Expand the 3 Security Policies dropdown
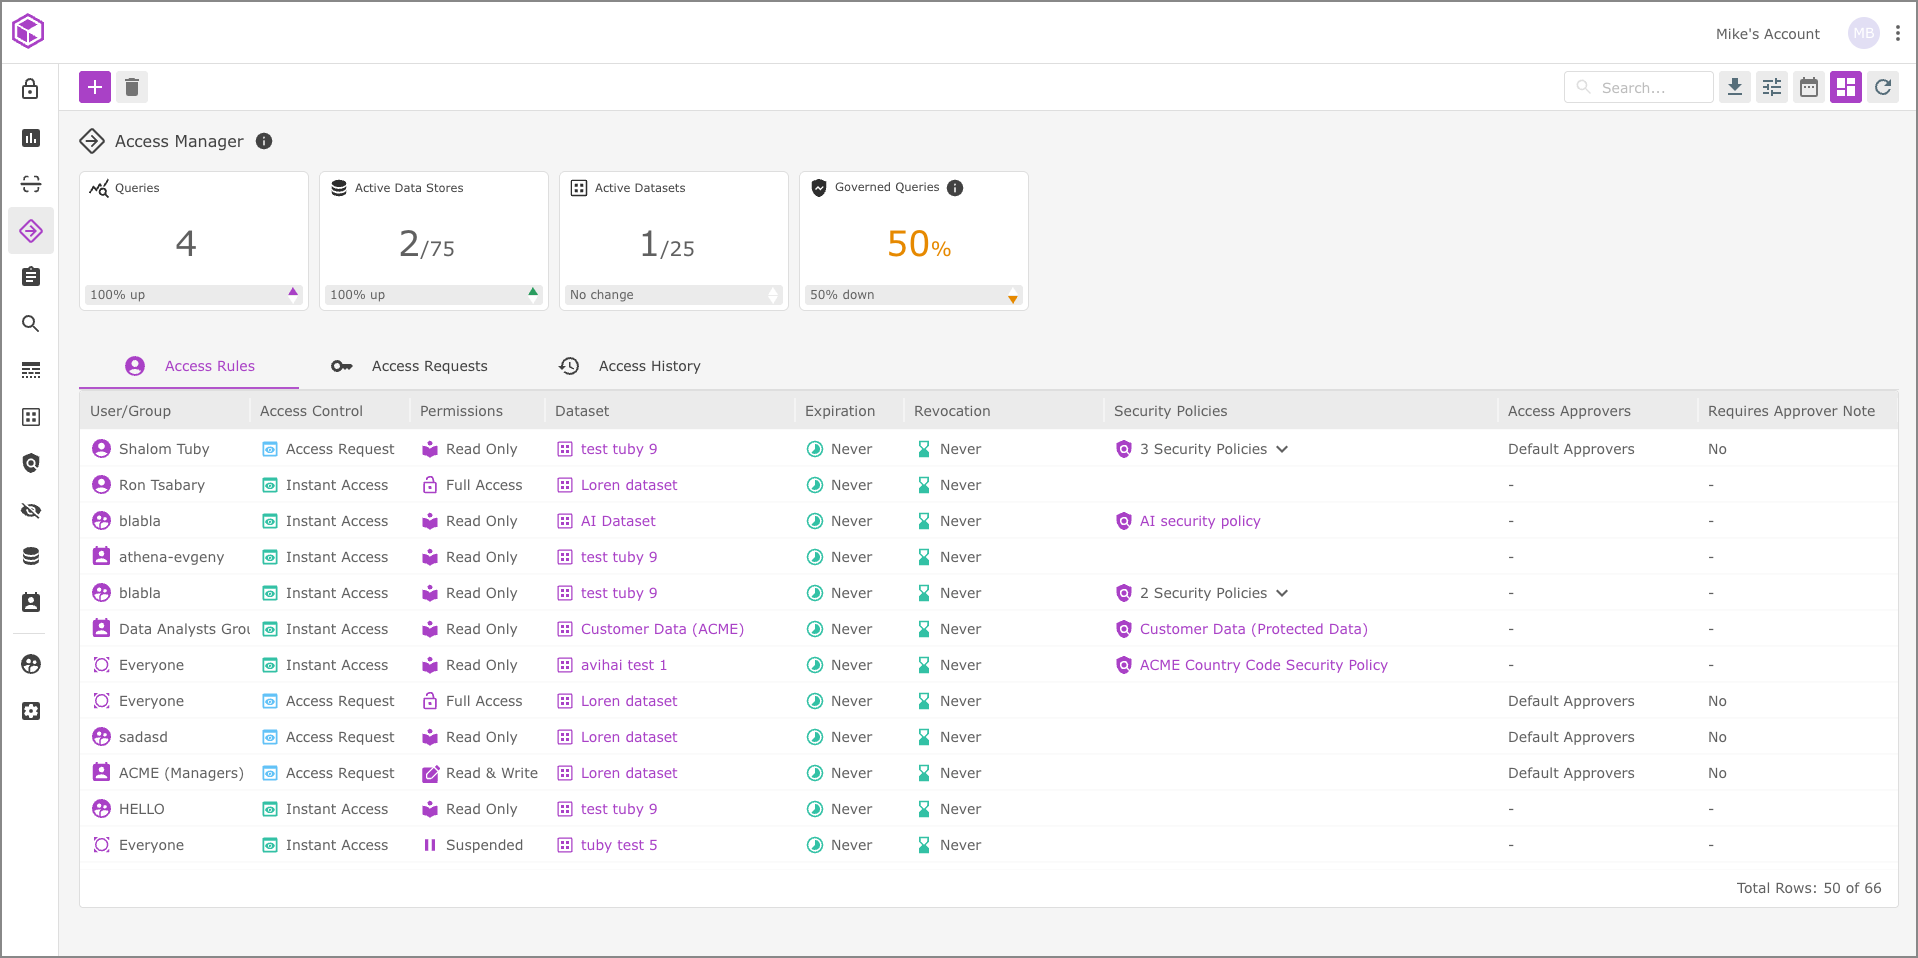The height and width of the screenshot is (958, 1918). [x=1282, y=449]
